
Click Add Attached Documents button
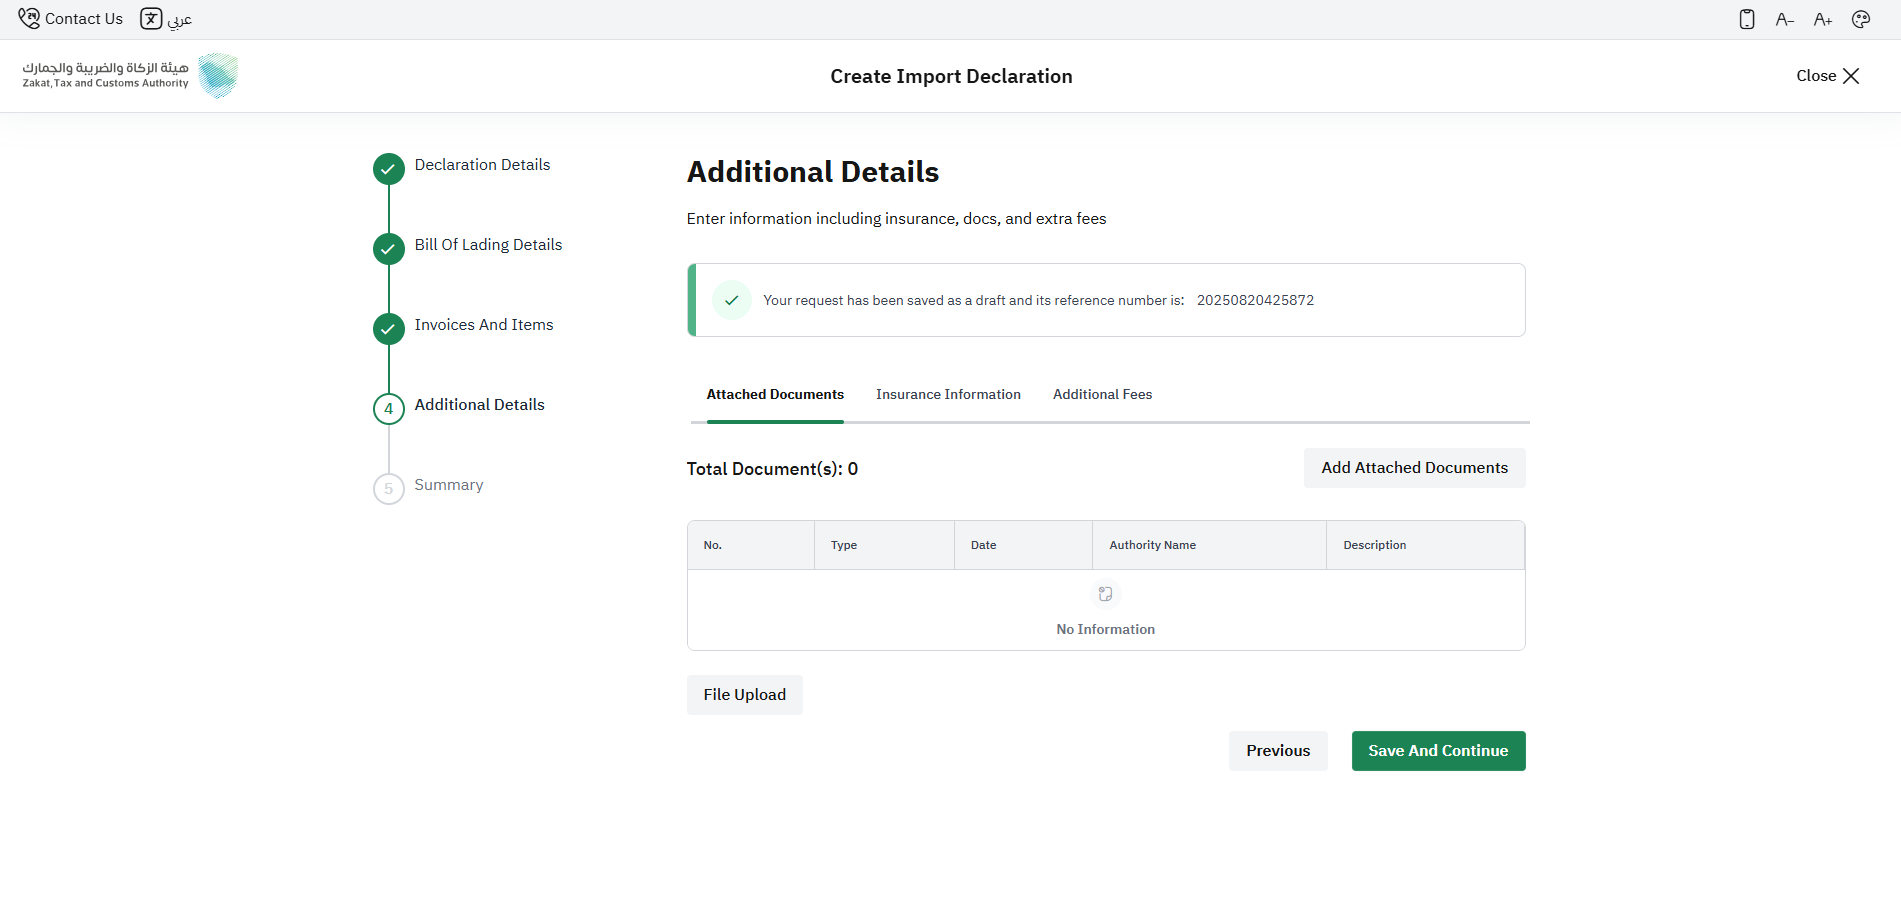1415,468
